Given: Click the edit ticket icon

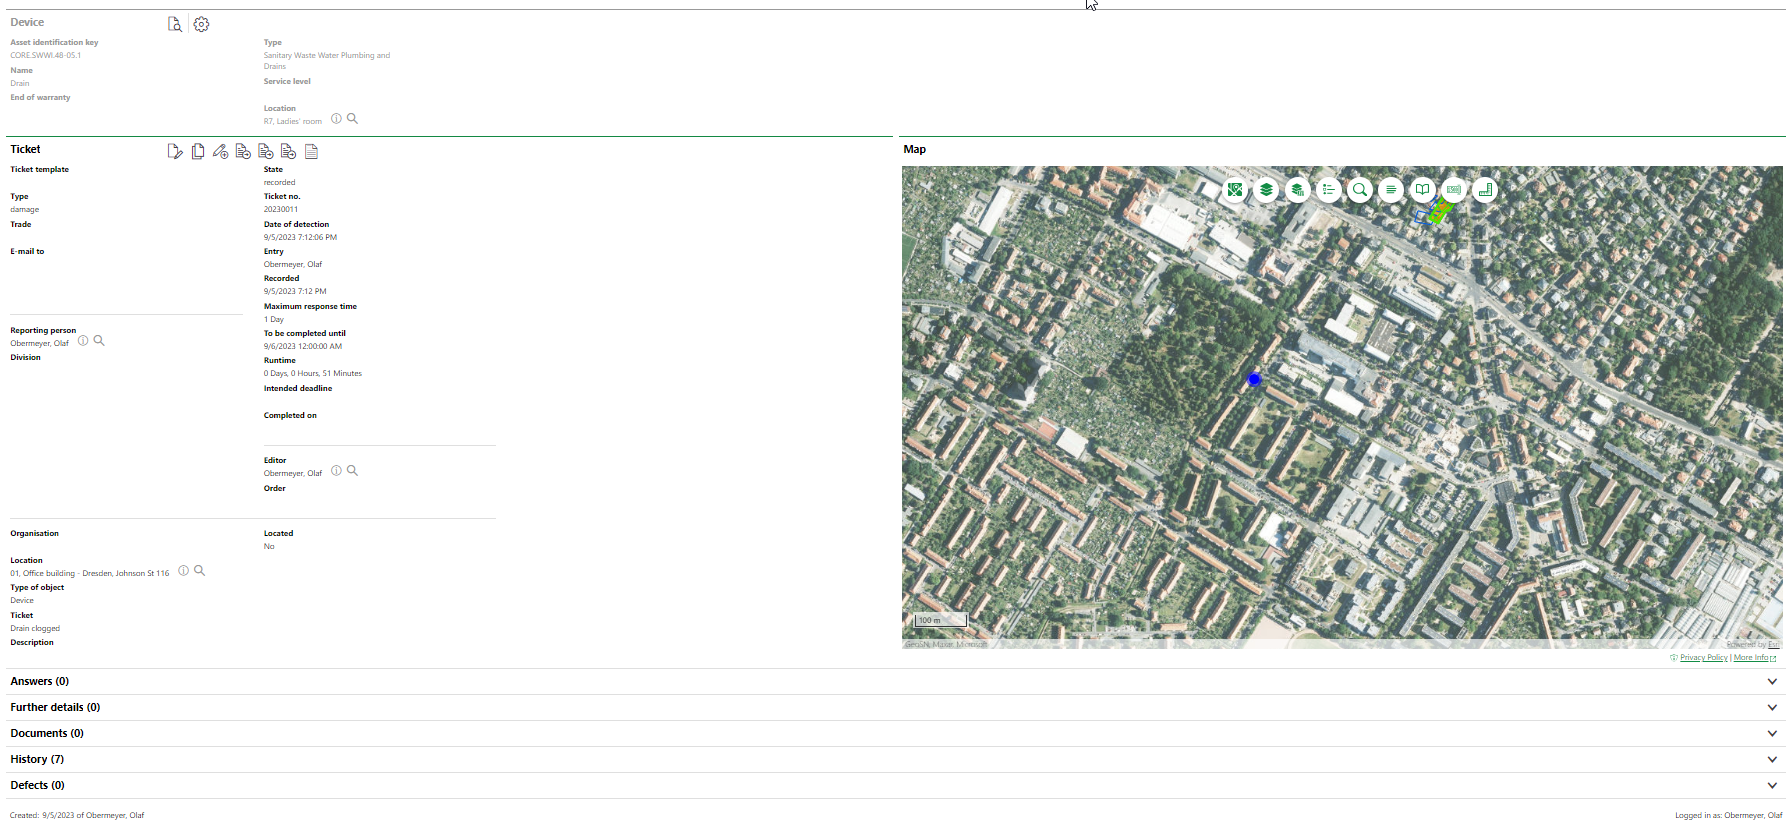Looking at the screenshot, I should 175,152.
